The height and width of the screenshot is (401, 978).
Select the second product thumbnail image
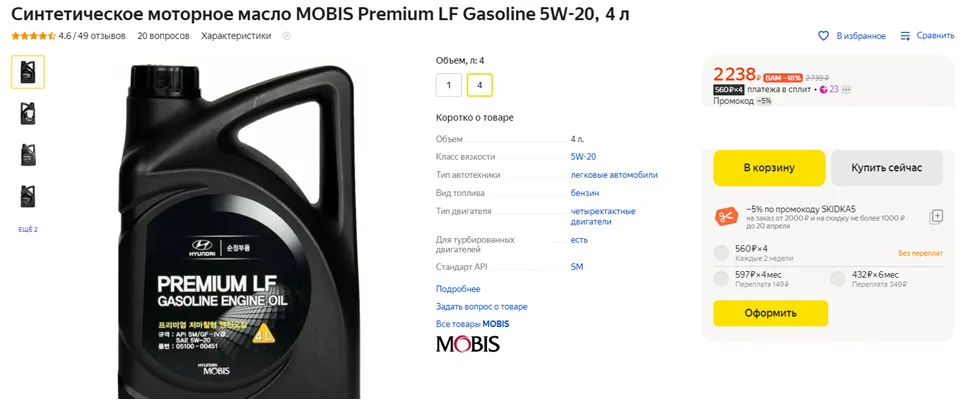coord(28,114)
